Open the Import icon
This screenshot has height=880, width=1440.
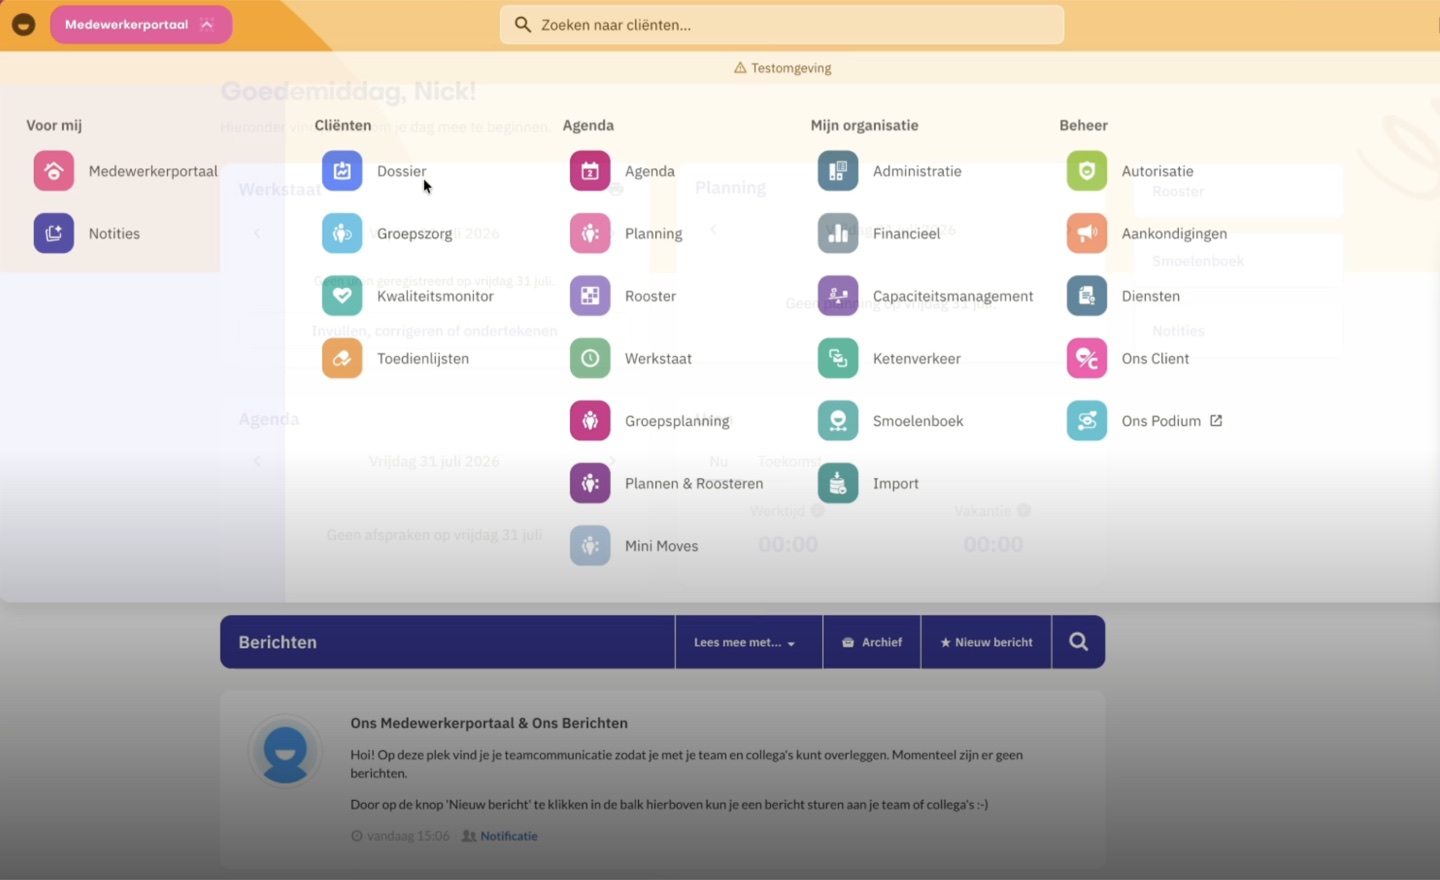coord(838,483)
